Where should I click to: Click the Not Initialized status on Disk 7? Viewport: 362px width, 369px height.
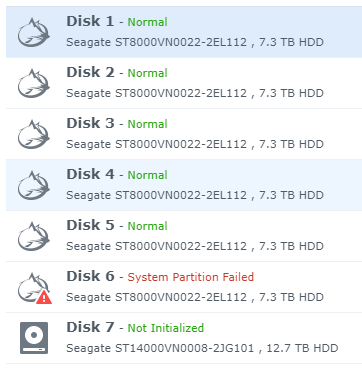coord(166,328)
